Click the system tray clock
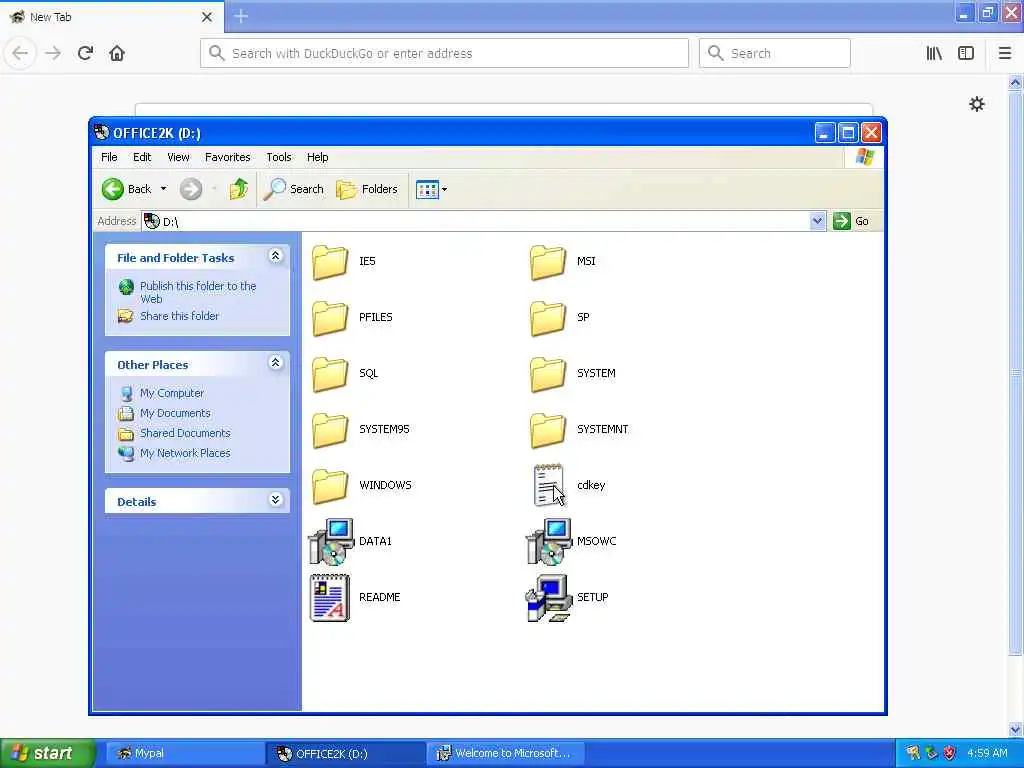The width and height of the screenshot is (1024, 768). (987, 753)
